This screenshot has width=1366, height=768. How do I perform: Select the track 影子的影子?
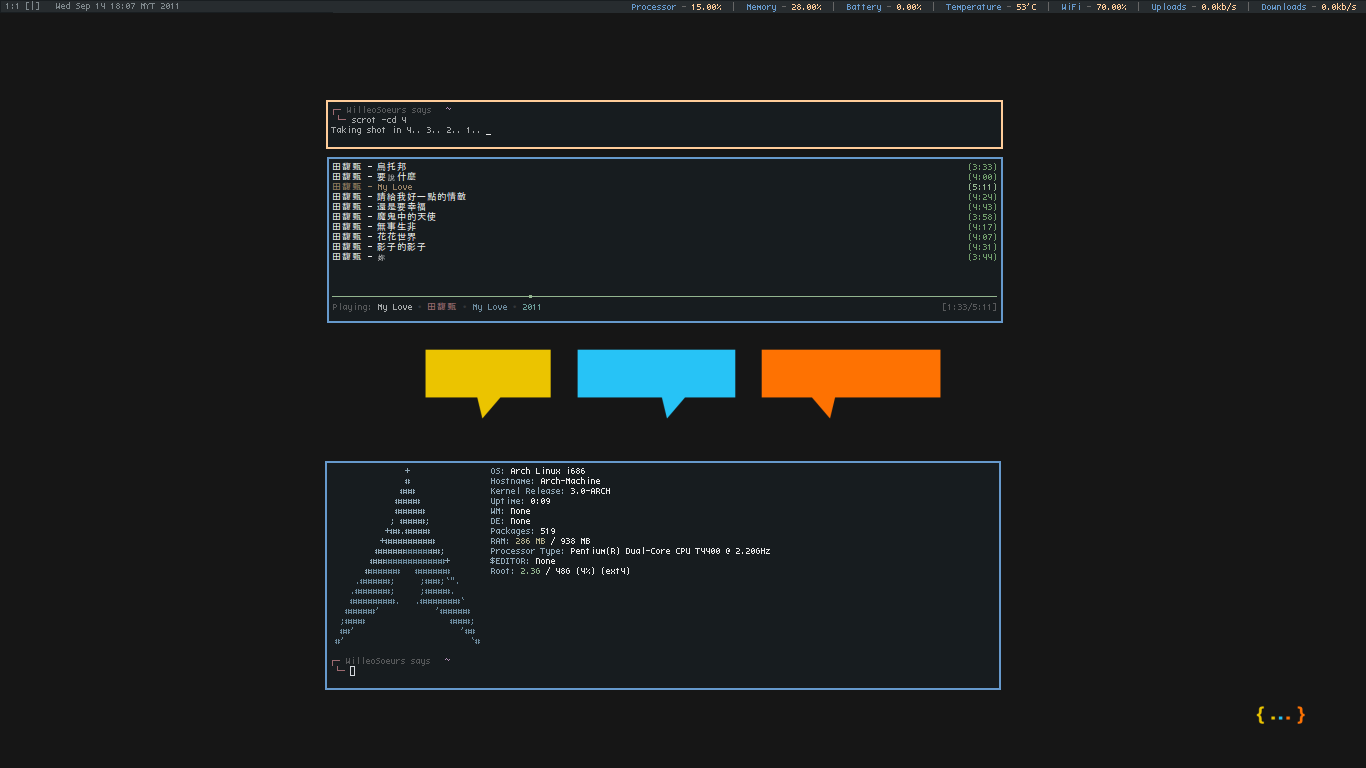(665, 247)
